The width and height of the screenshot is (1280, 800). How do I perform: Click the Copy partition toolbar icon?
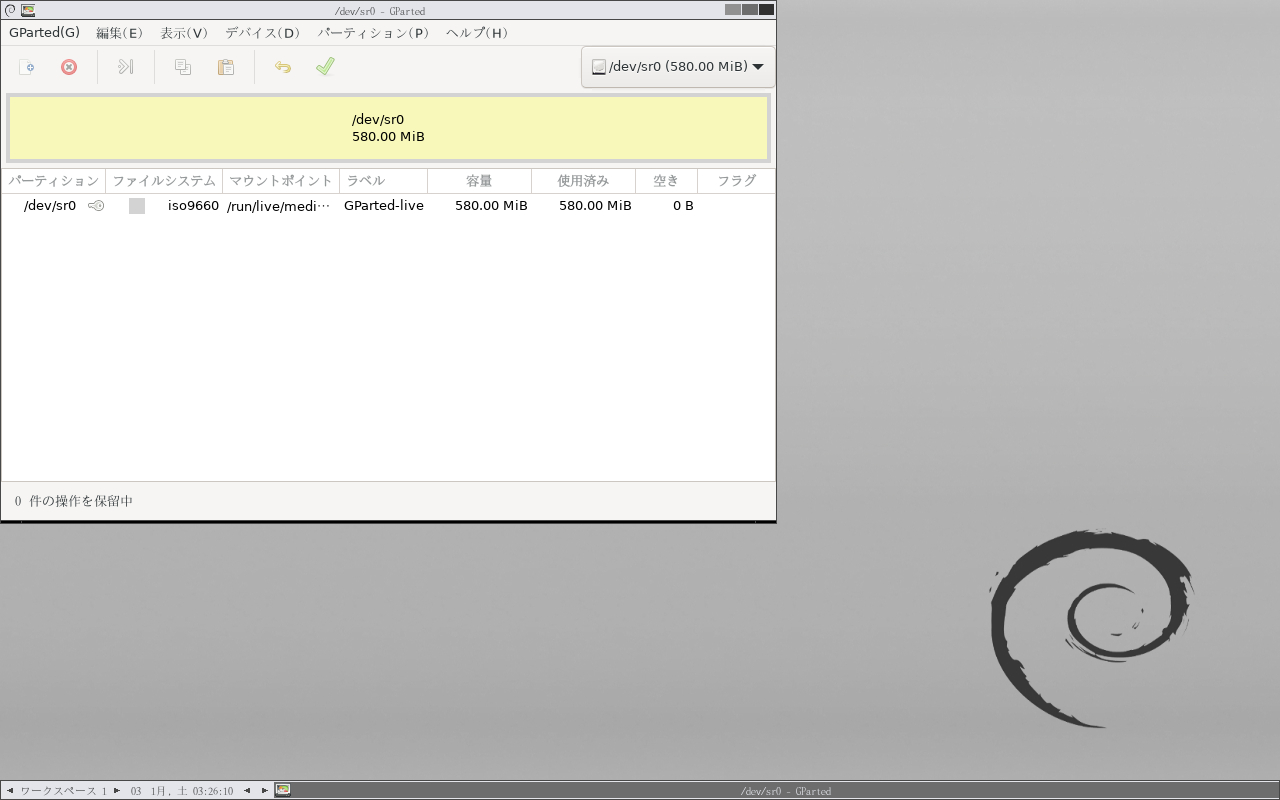coord(183,67)
